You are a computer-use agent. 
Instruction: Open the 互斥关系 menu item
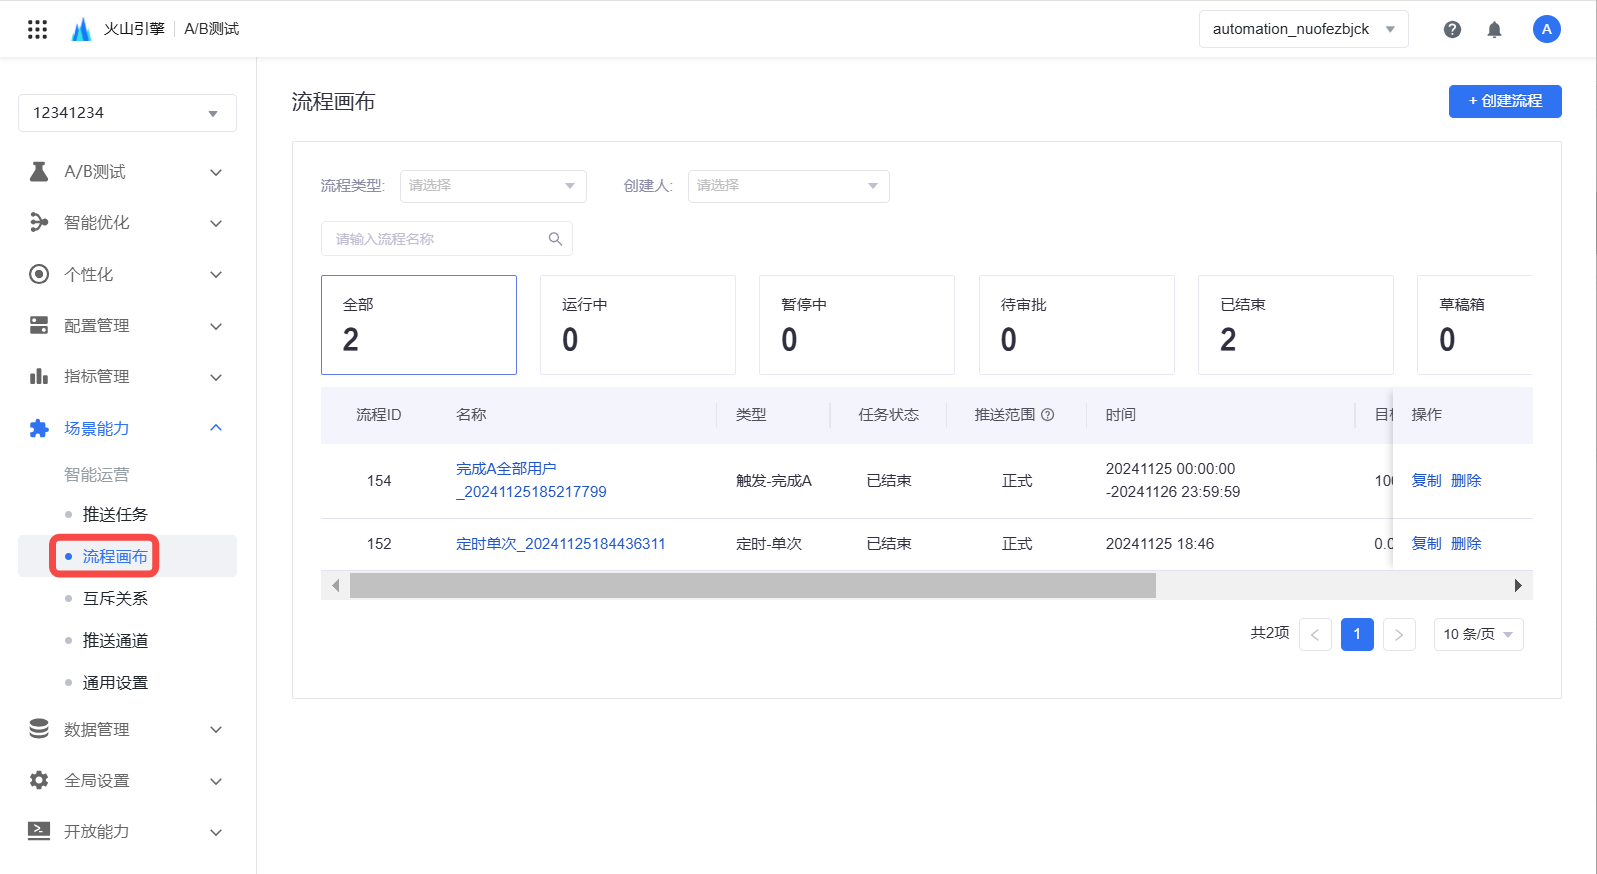click(x=115, y=598)
